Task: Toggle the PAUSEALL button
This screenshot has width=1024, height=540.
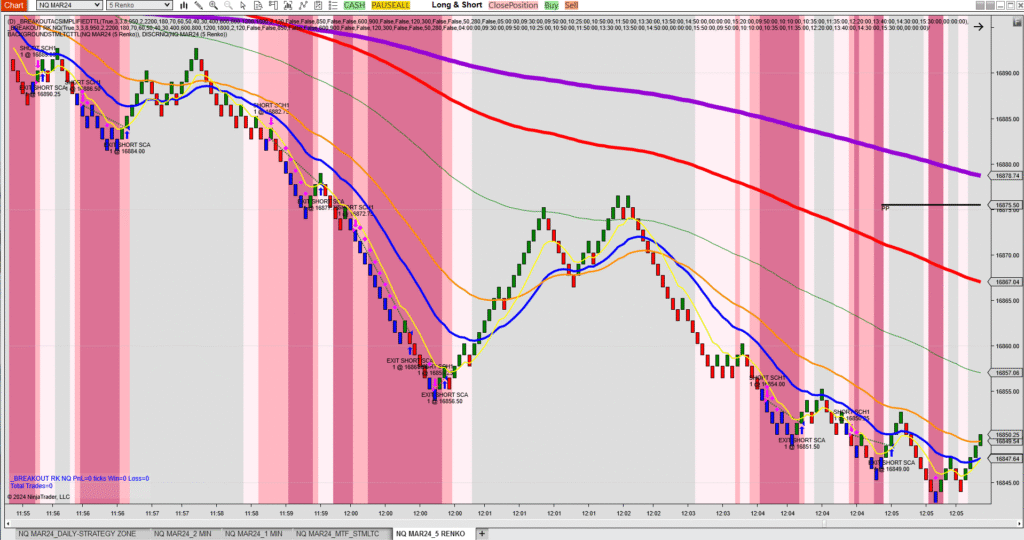Action: pyautogui.click(x=387, y=6)
